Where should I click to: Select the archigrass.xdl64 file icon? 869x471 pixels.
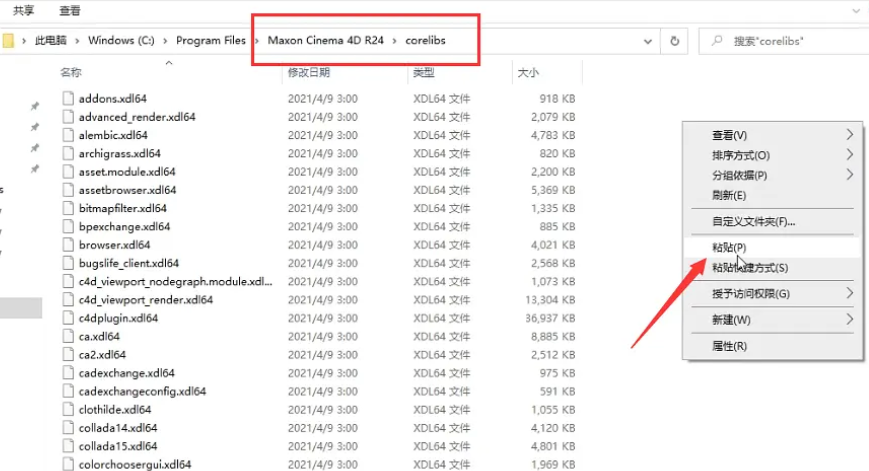pyautogui.click(x=68, y=153)
